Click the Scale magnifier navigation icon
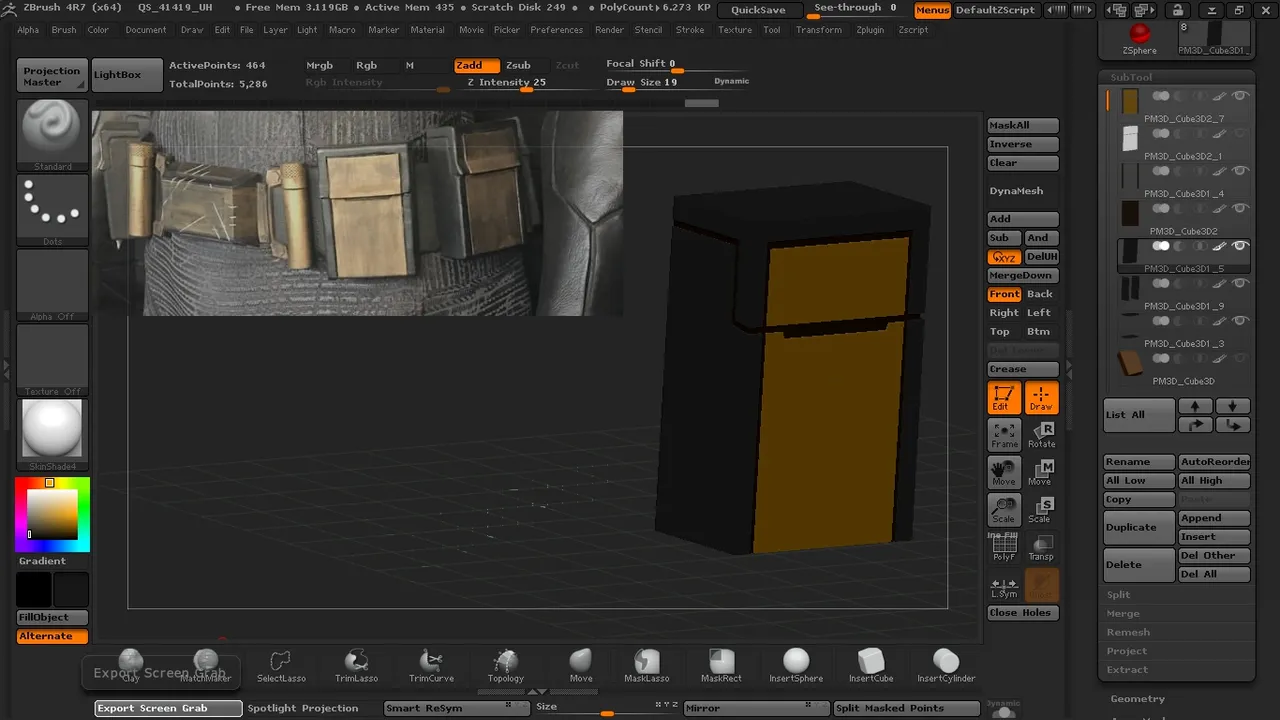Screen dimensions: 1280x720 [x=1004, y=510]
